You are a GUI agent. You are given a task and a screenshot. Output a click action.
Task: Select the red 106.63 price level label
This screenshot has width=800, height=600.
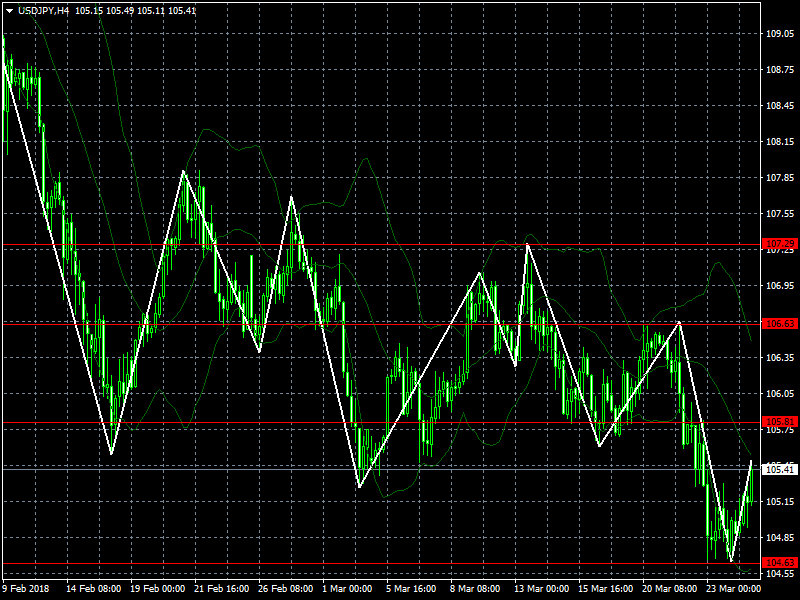pyautogui.click(x=780, y=323)
